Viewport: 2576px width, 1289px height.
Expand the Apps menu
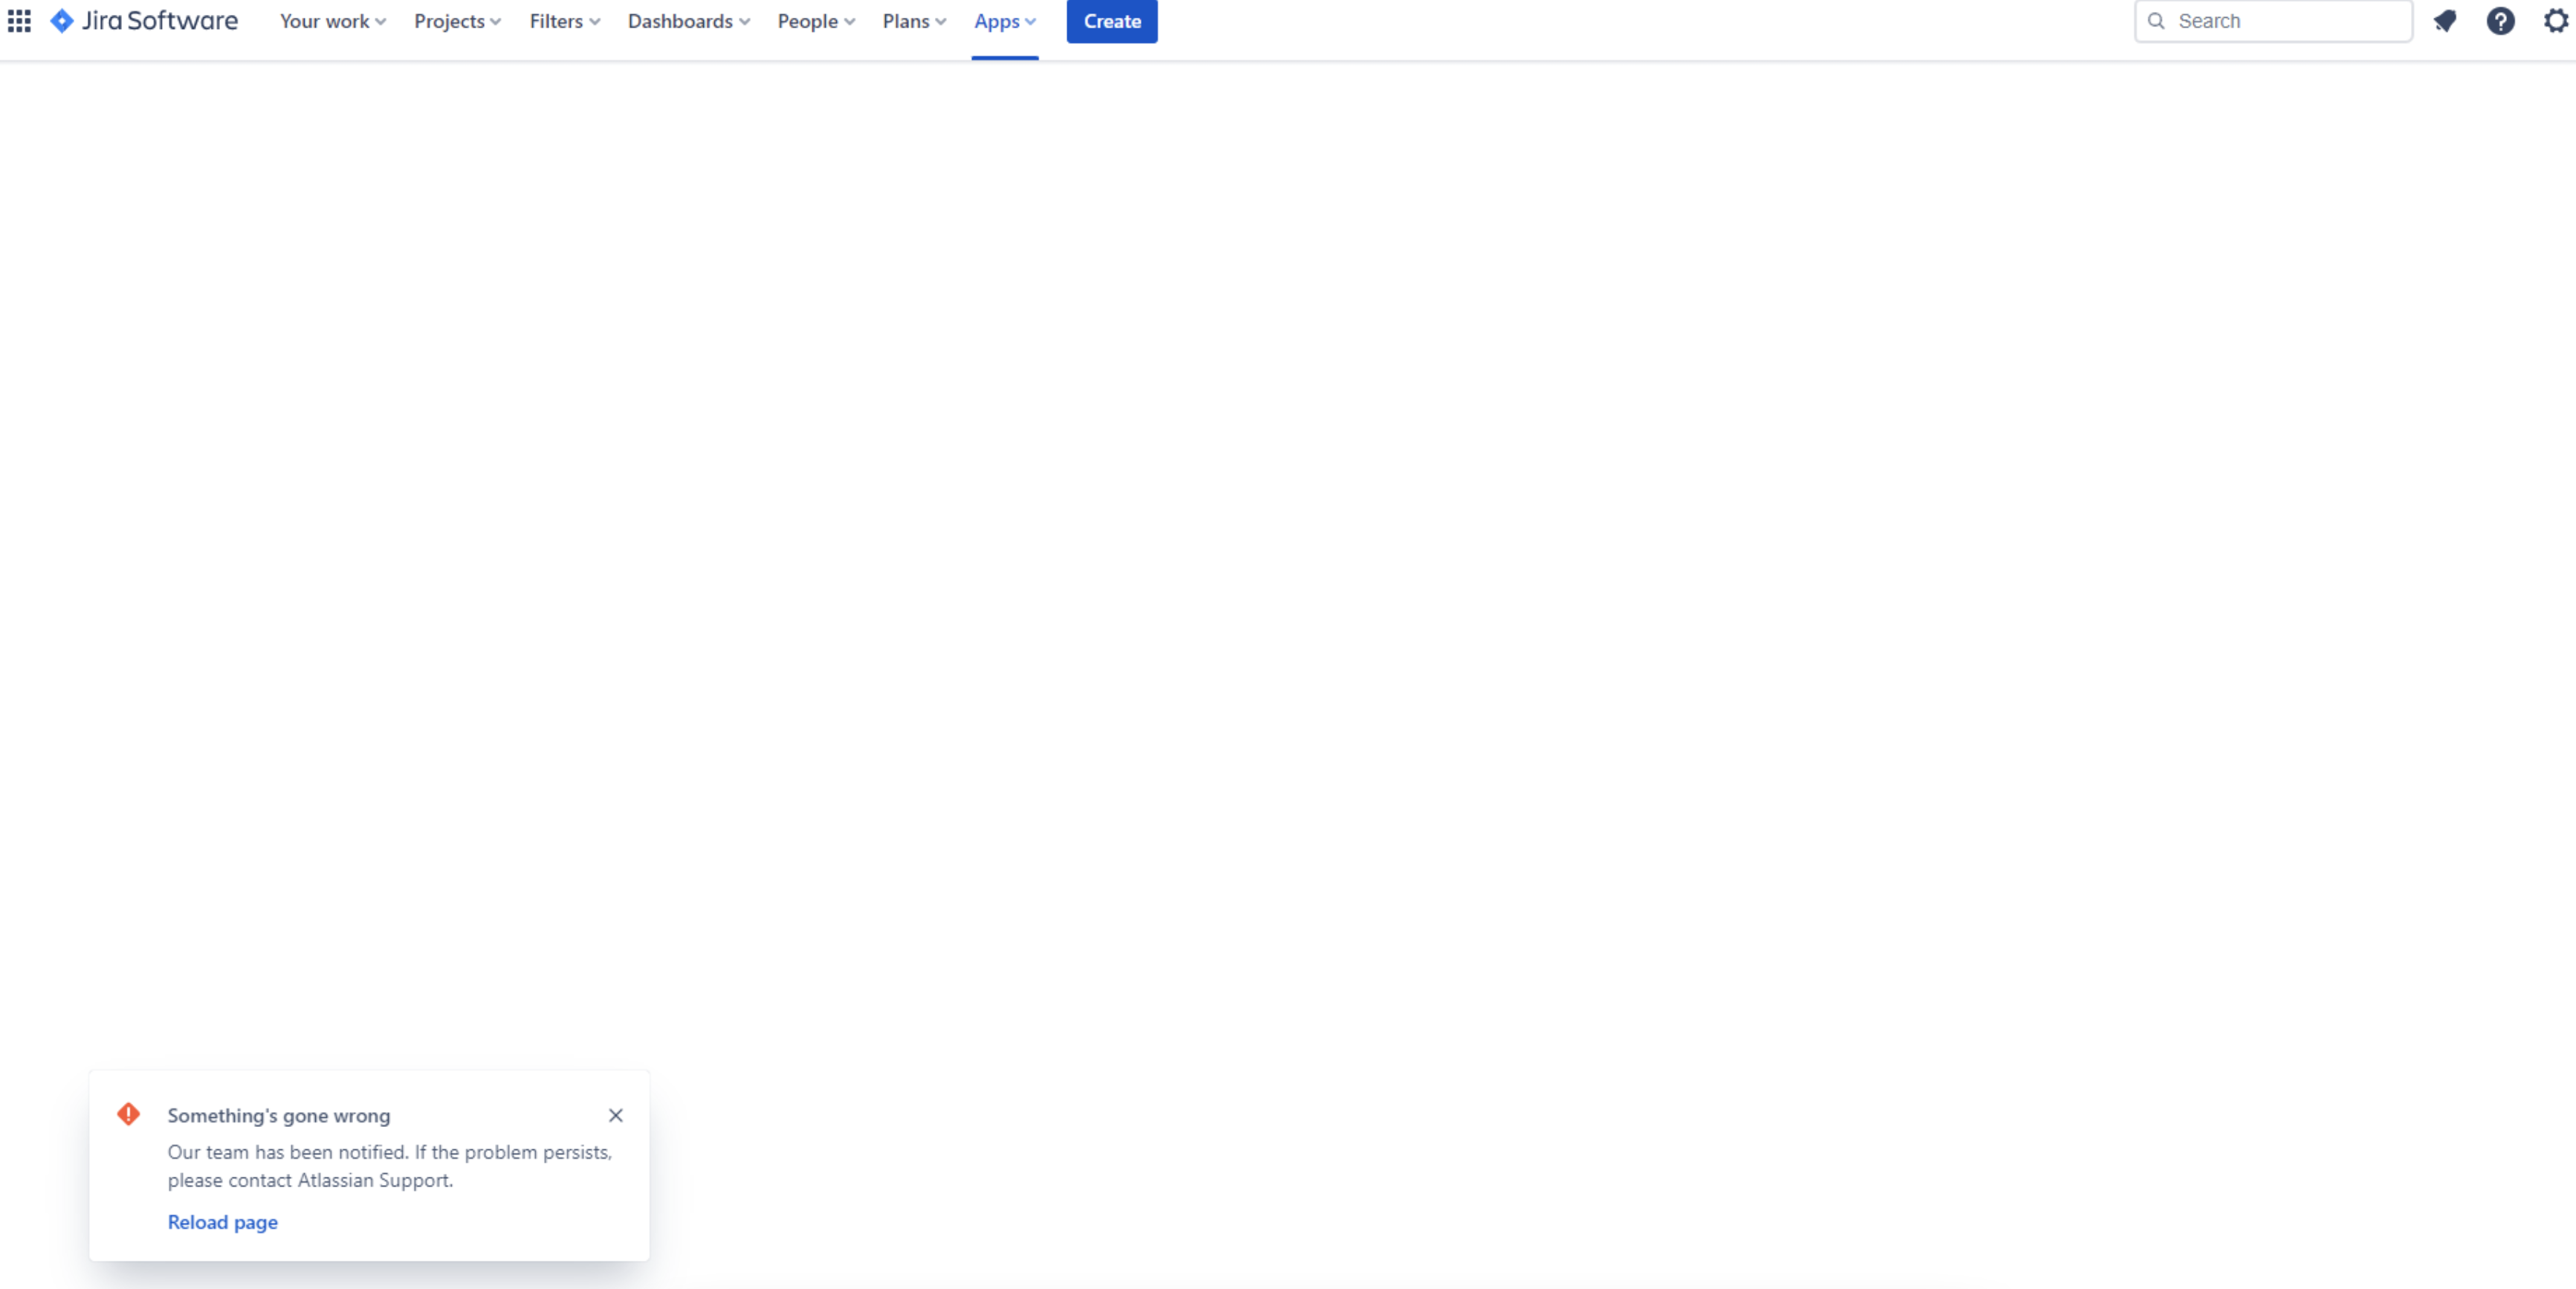1004,21
